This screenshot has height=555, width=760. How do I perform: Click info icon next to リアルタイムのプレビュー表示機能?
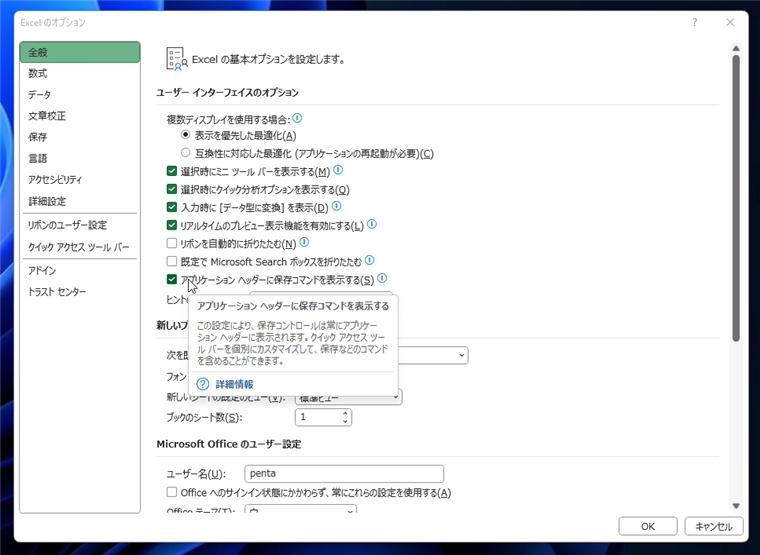[x=372, y=224]
